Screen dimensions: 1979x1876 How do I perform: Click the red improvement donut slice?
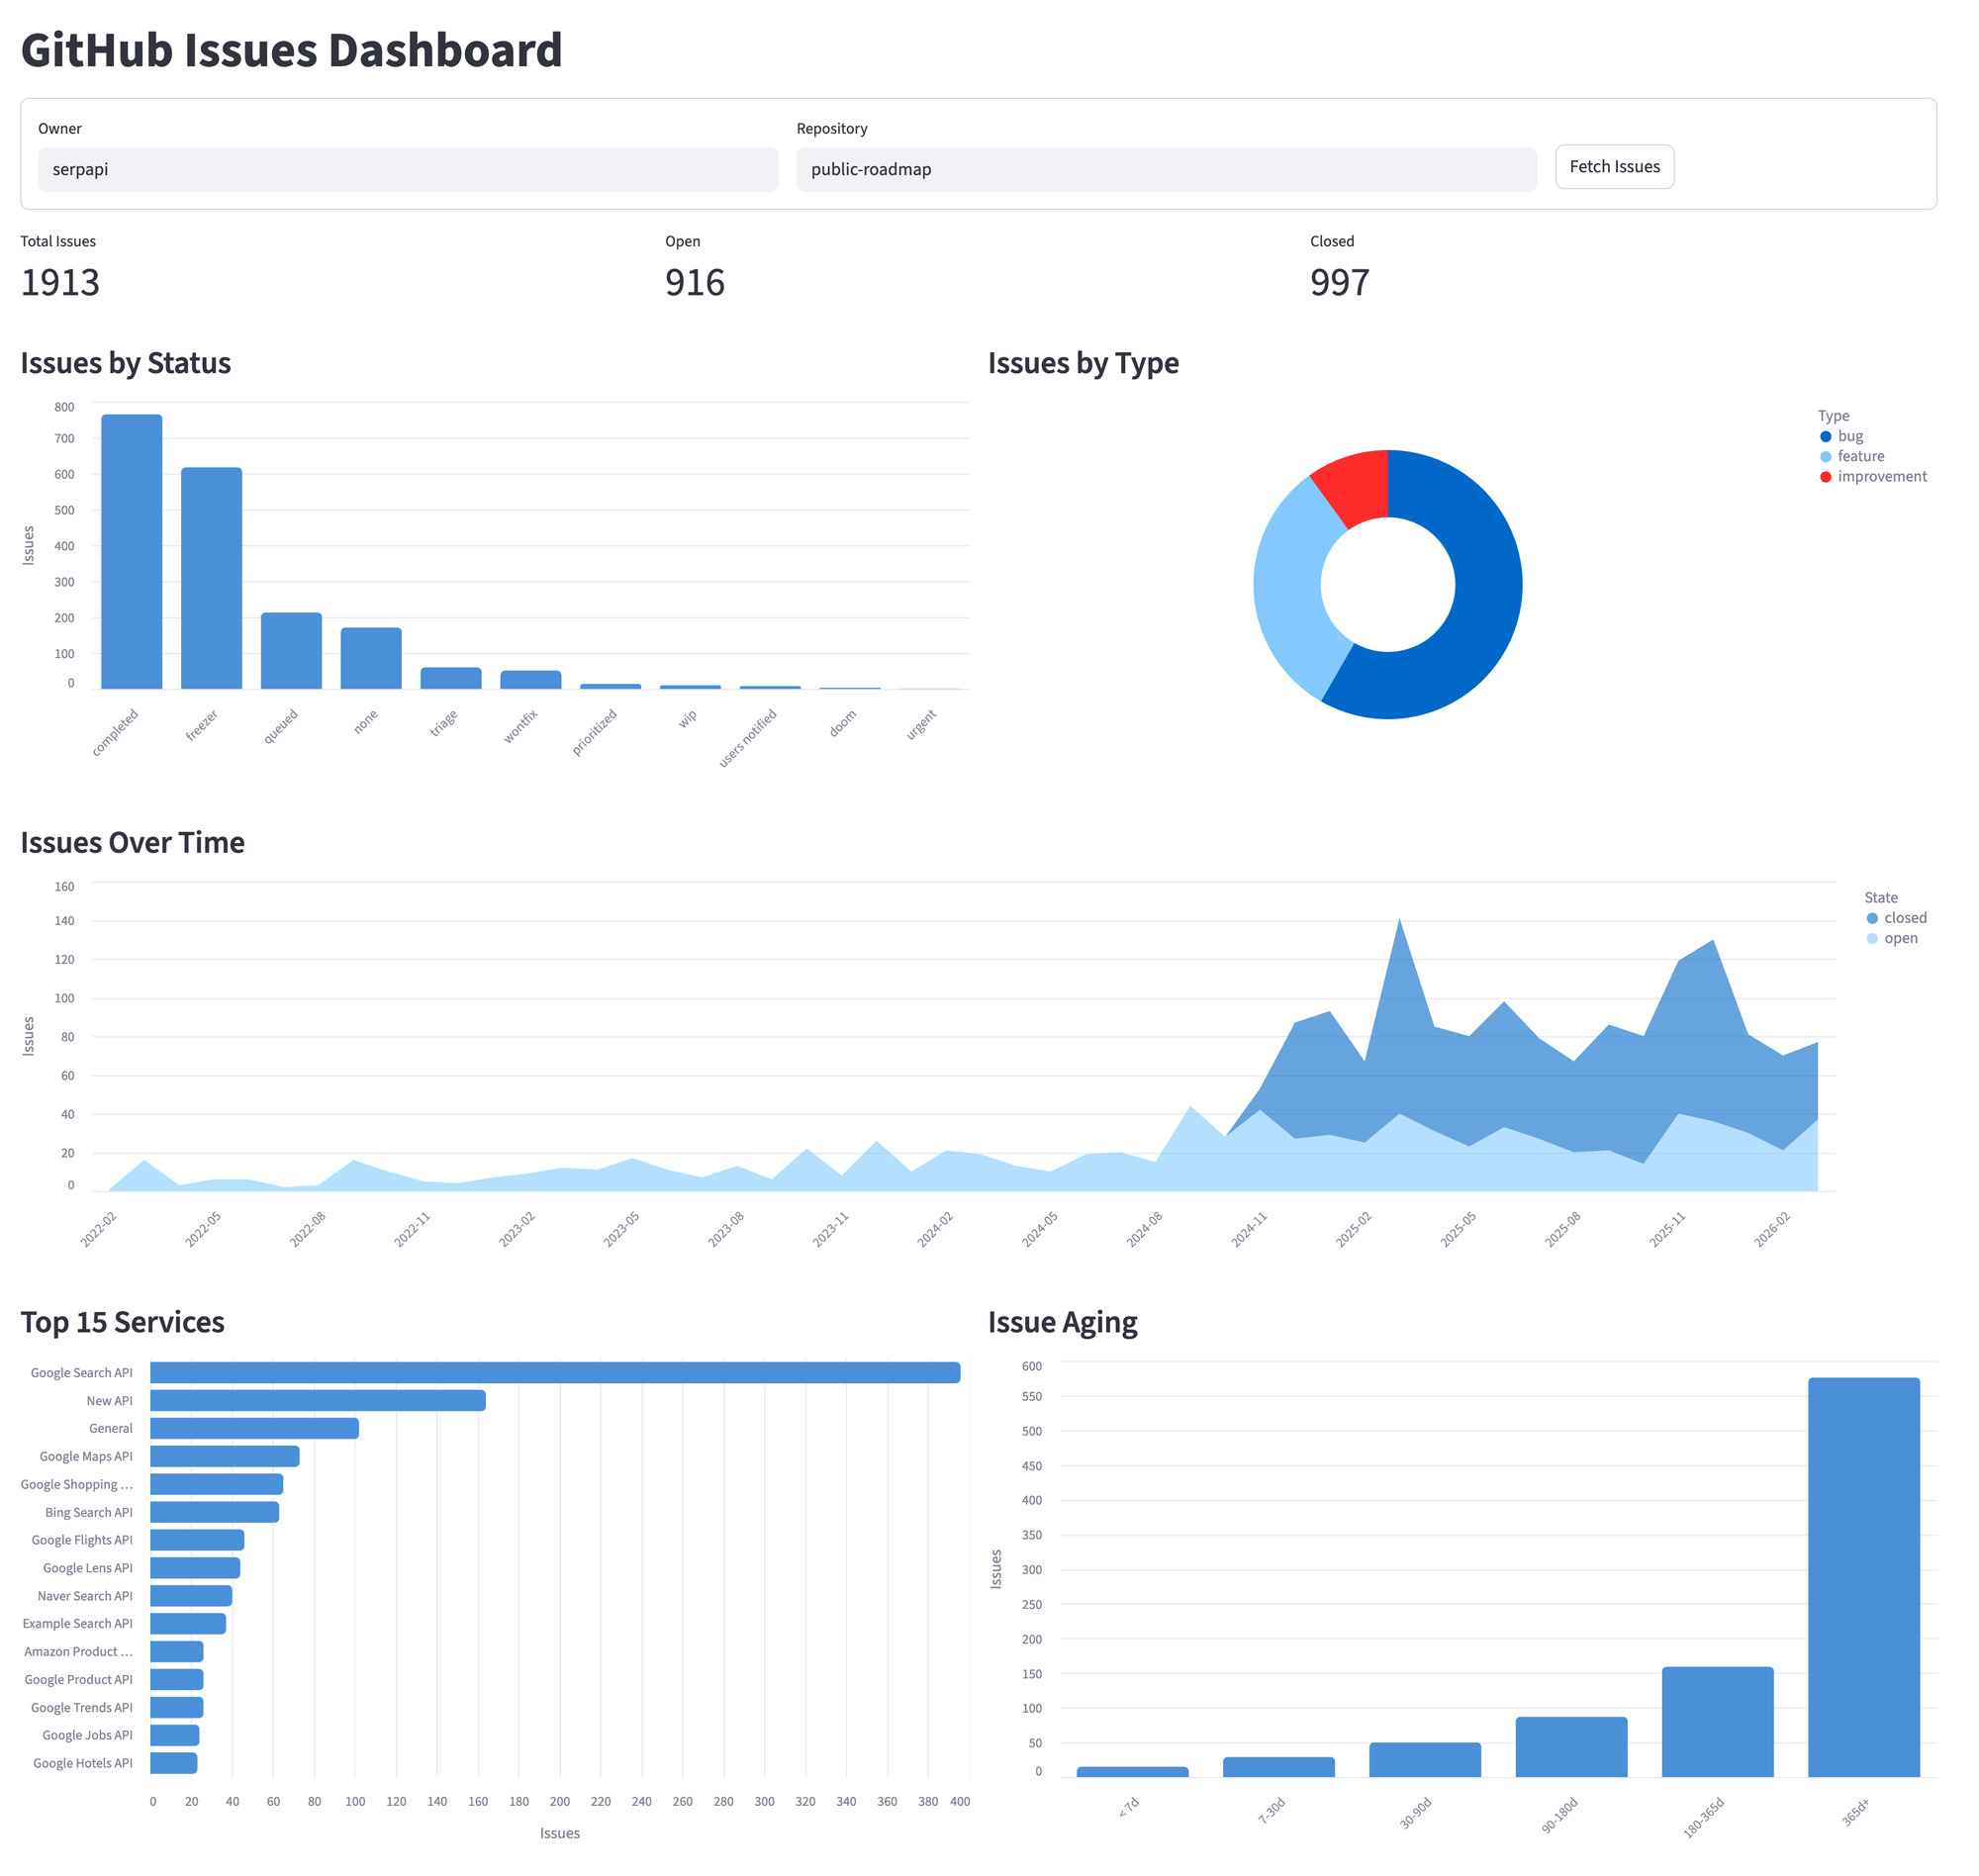point(1356,486)
